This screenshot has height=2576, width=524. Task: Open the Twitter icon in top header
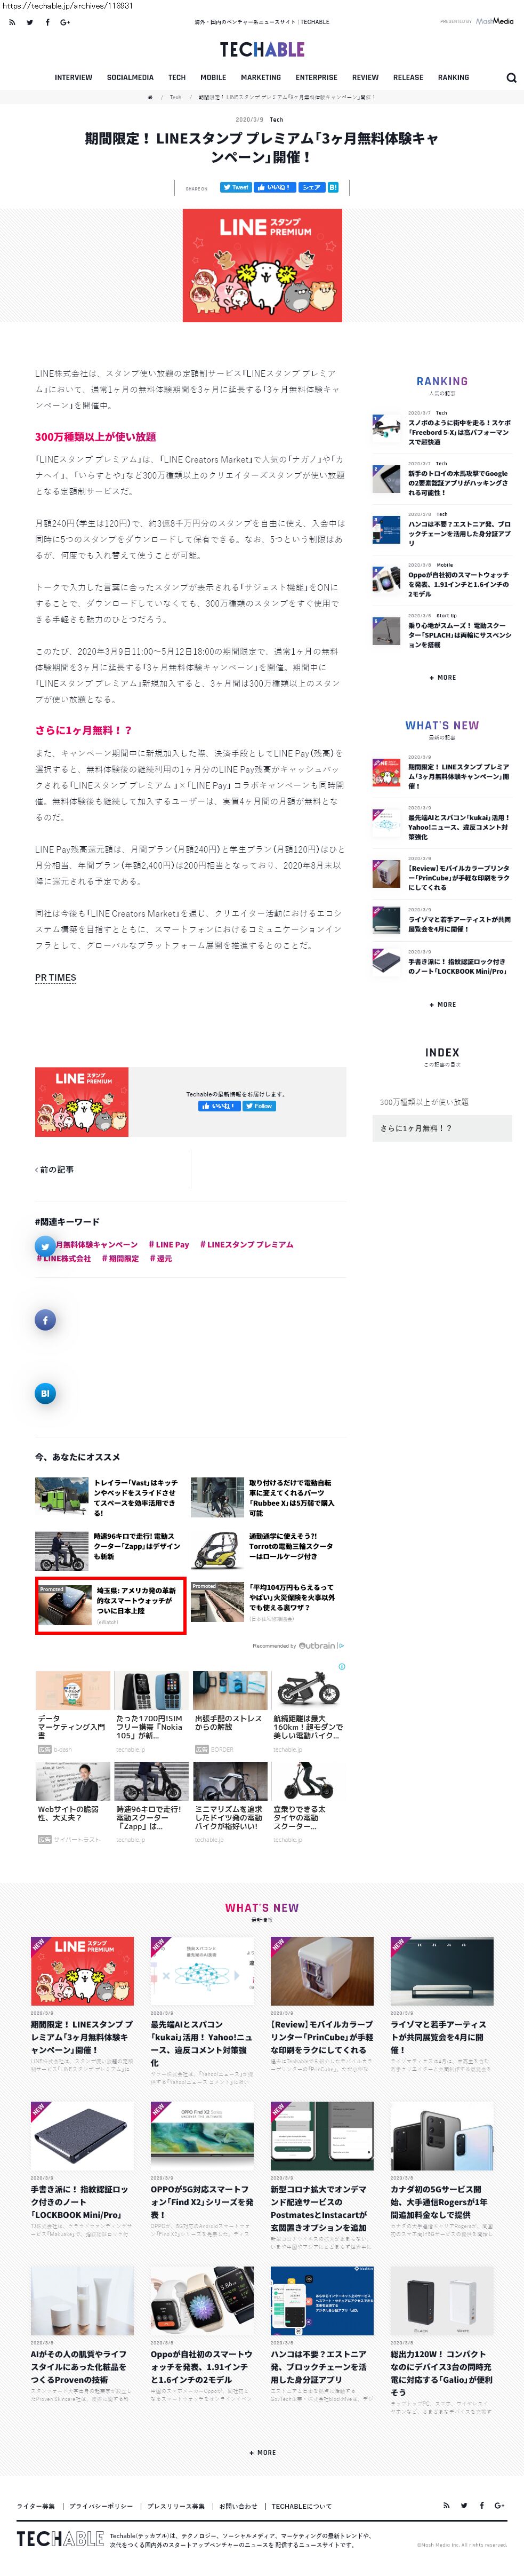[29, 22]
